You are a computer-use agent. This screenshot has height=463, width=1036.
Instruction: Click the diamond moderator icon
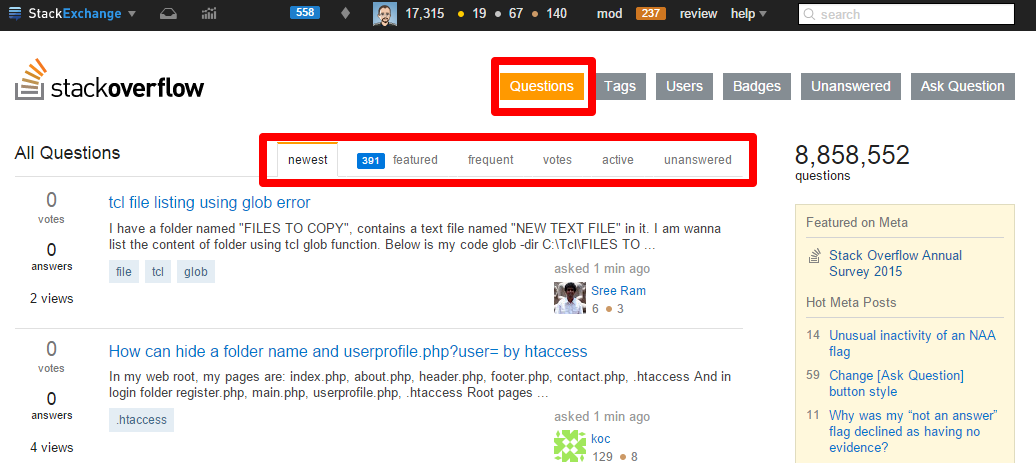point(346,13)
